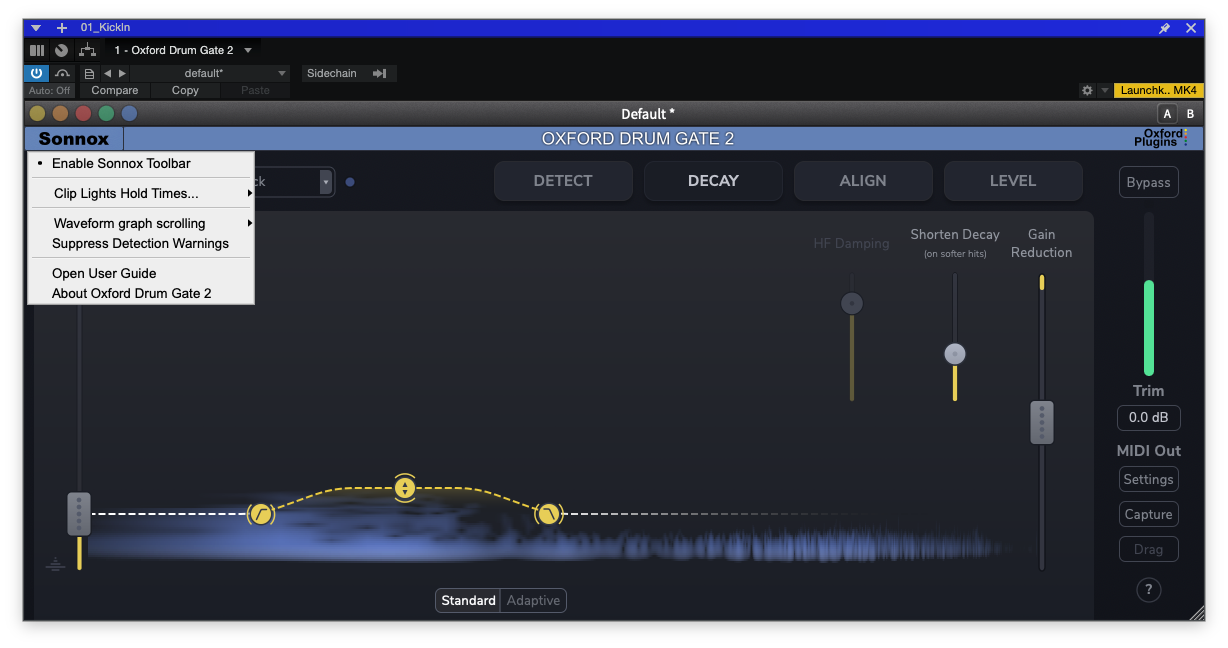Image resolution: width=1228 pixels, height=648 pixels.
Task: Click the plus icon in title bar
Action: (62, 28)
